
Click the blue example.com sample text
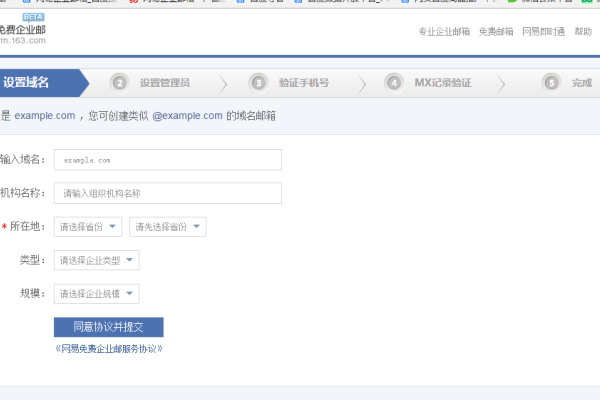pos(45,116)
